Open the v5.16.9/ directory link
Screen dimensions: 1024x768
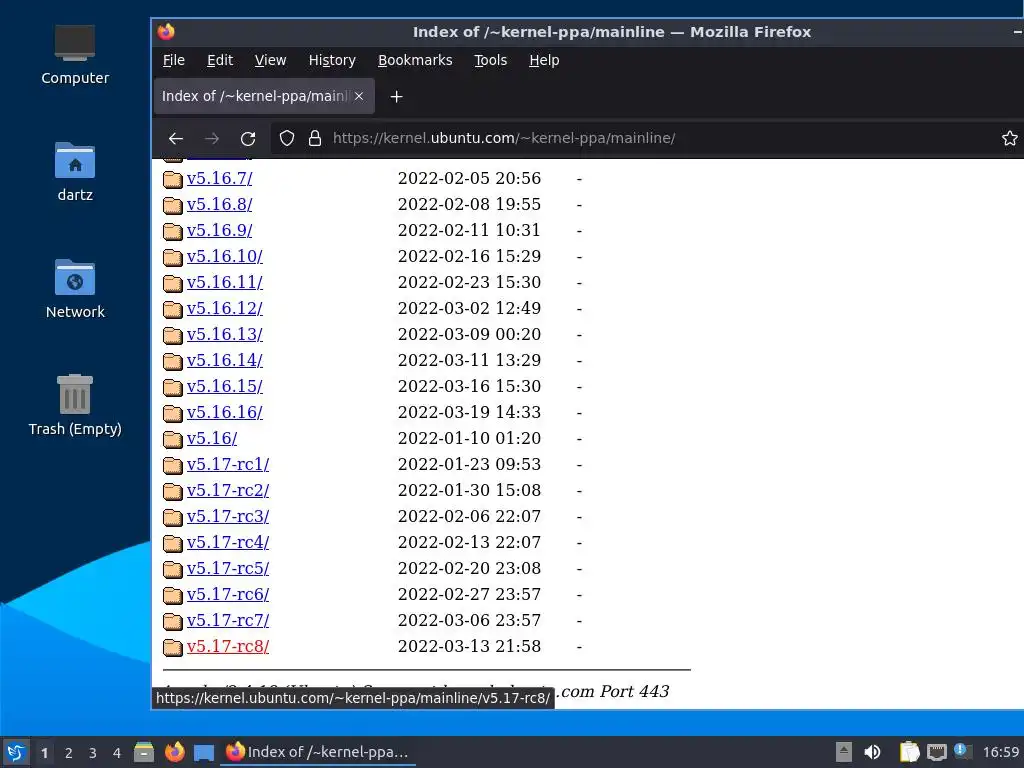point(219,231)
